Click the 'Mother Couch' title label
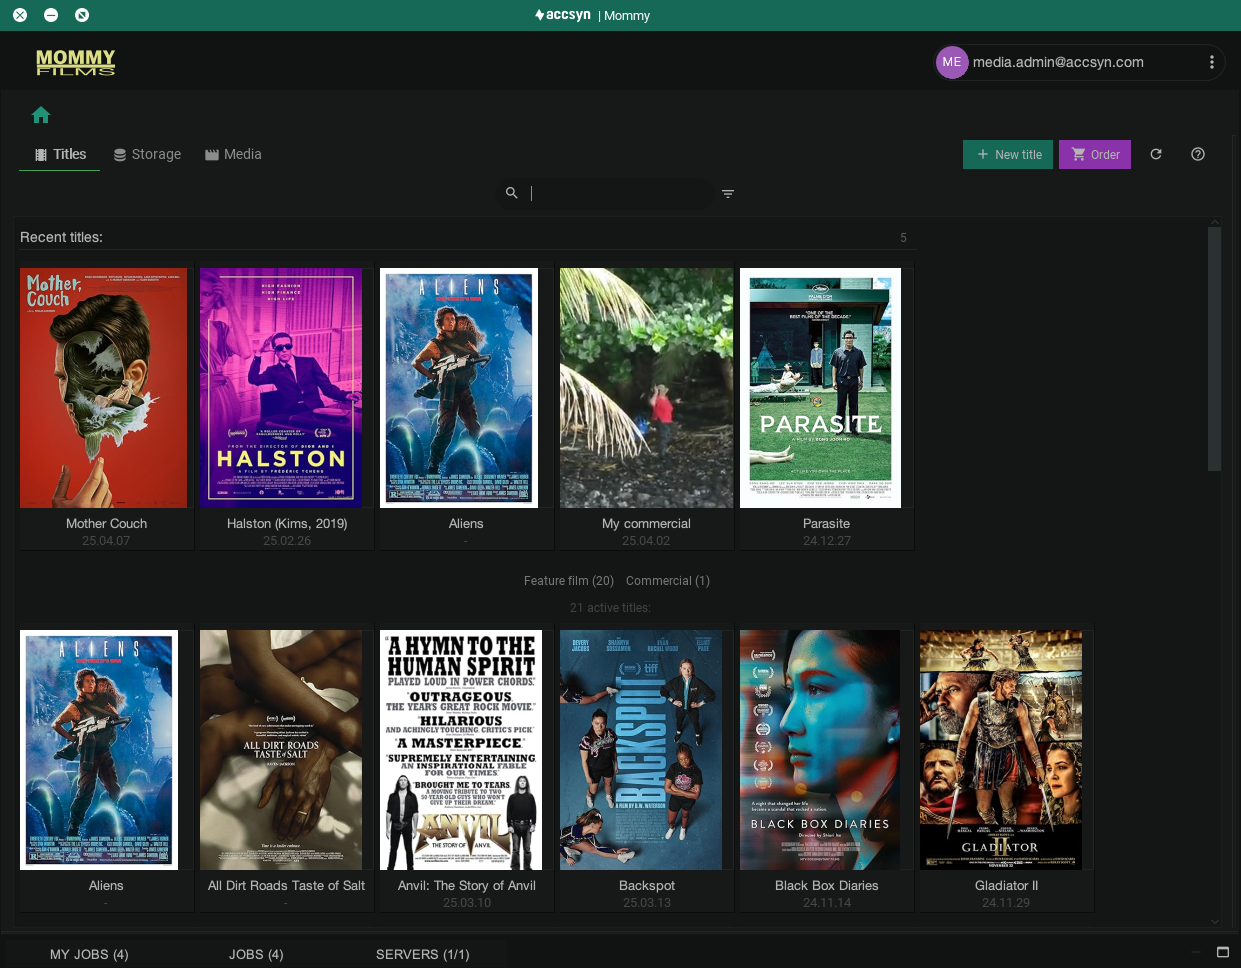This screenshot has width=1241, height=968. tap(106, 524)
